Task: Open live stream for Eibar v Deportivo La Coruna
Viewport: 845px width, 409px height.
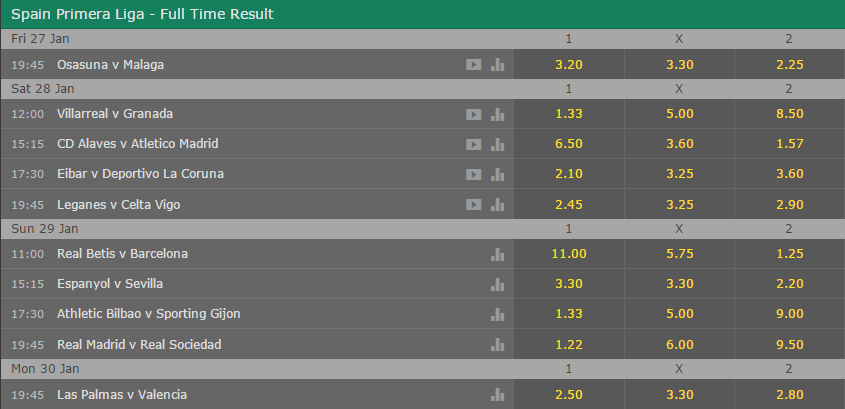Action: pyautogui.click(x=473, y=174)
